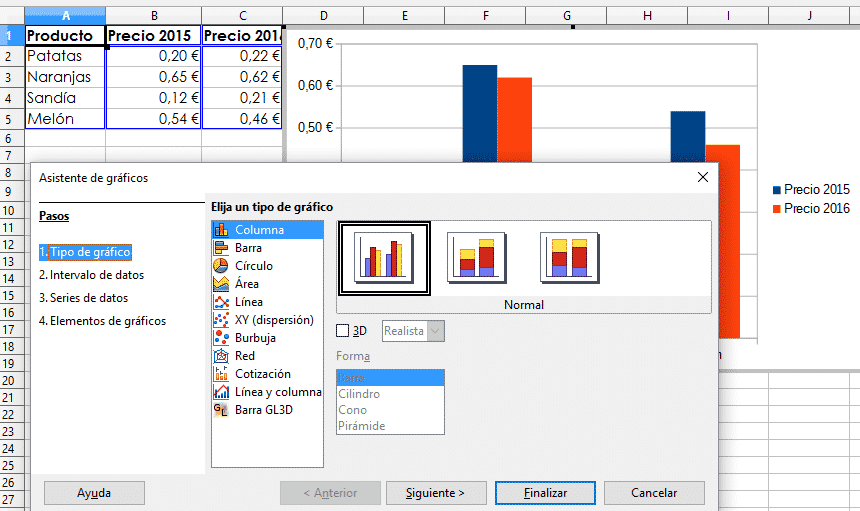
Task: Select the Burbuja chart type icon
Action: tap(221, 338)
